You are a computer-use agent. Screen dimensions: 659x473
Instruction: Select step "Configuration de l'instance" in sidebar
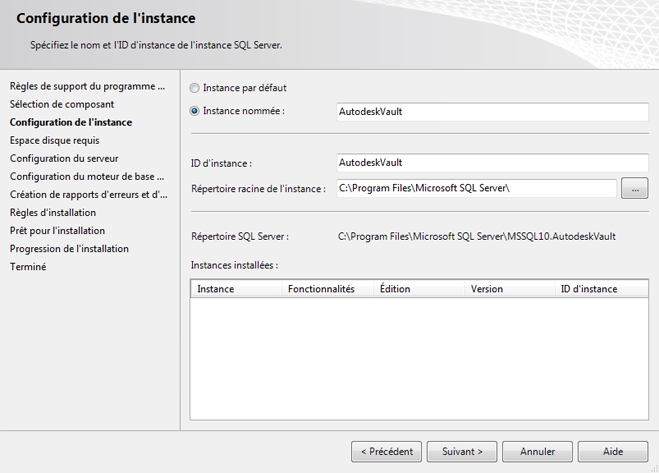tap(71, 122)
